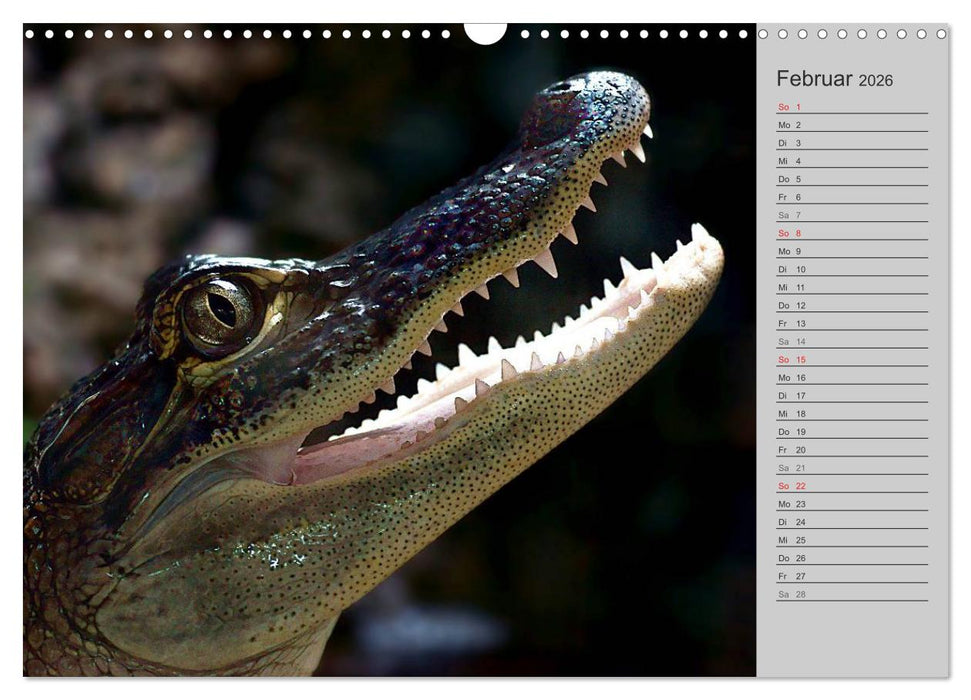Click the Do 5 date line
The width and height of the screenshot is (971, 700).
[x=851, y=179]
